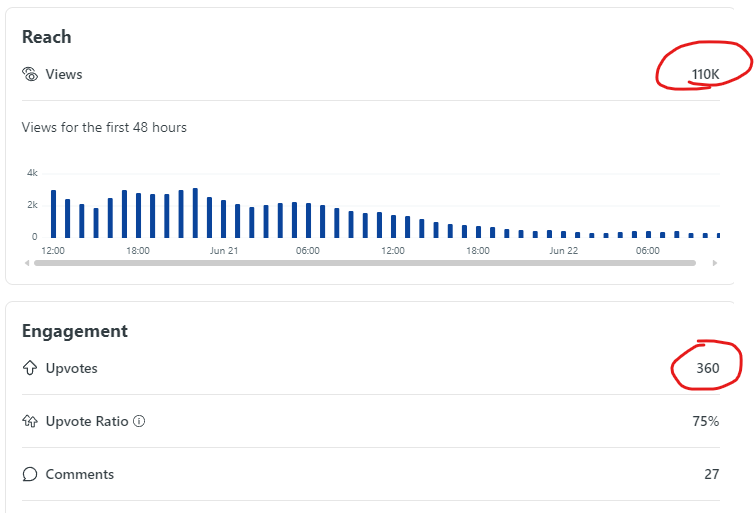Click the chart scrollbar right arrow
This screenshot has width=755, height=513.
(x=715, y=263)
